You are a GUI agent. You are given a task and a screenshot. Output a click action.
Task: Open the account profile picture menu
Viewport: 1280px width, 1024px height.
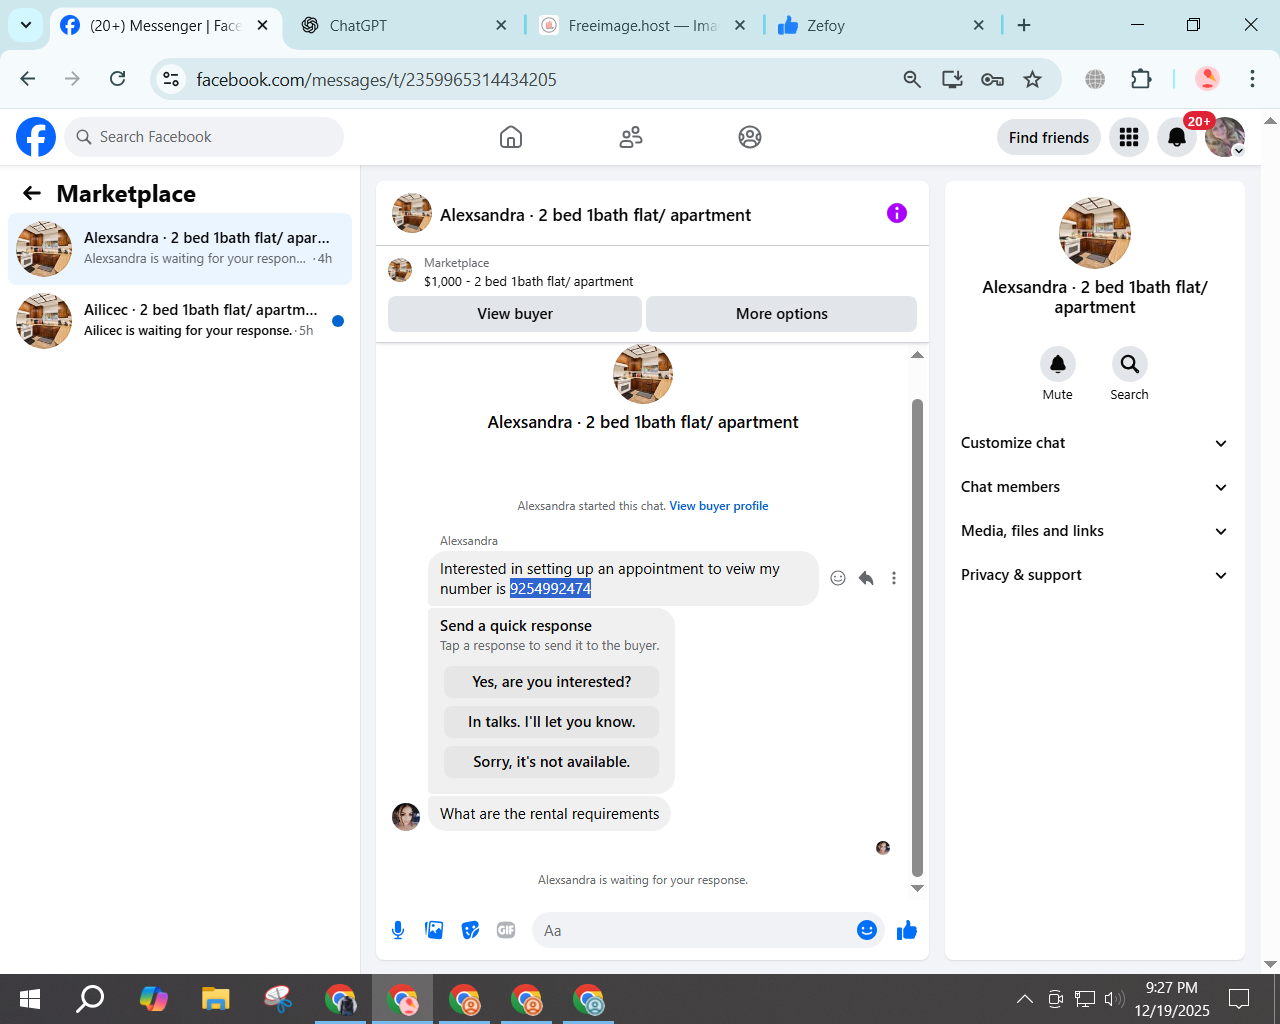[x=1225, y=137]
